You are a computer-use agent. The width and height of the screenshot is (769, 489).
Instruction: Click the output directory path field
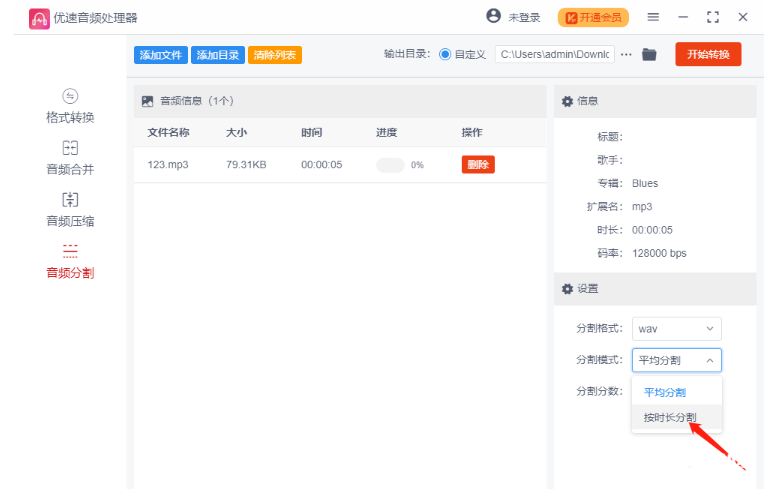pos(555,54)
